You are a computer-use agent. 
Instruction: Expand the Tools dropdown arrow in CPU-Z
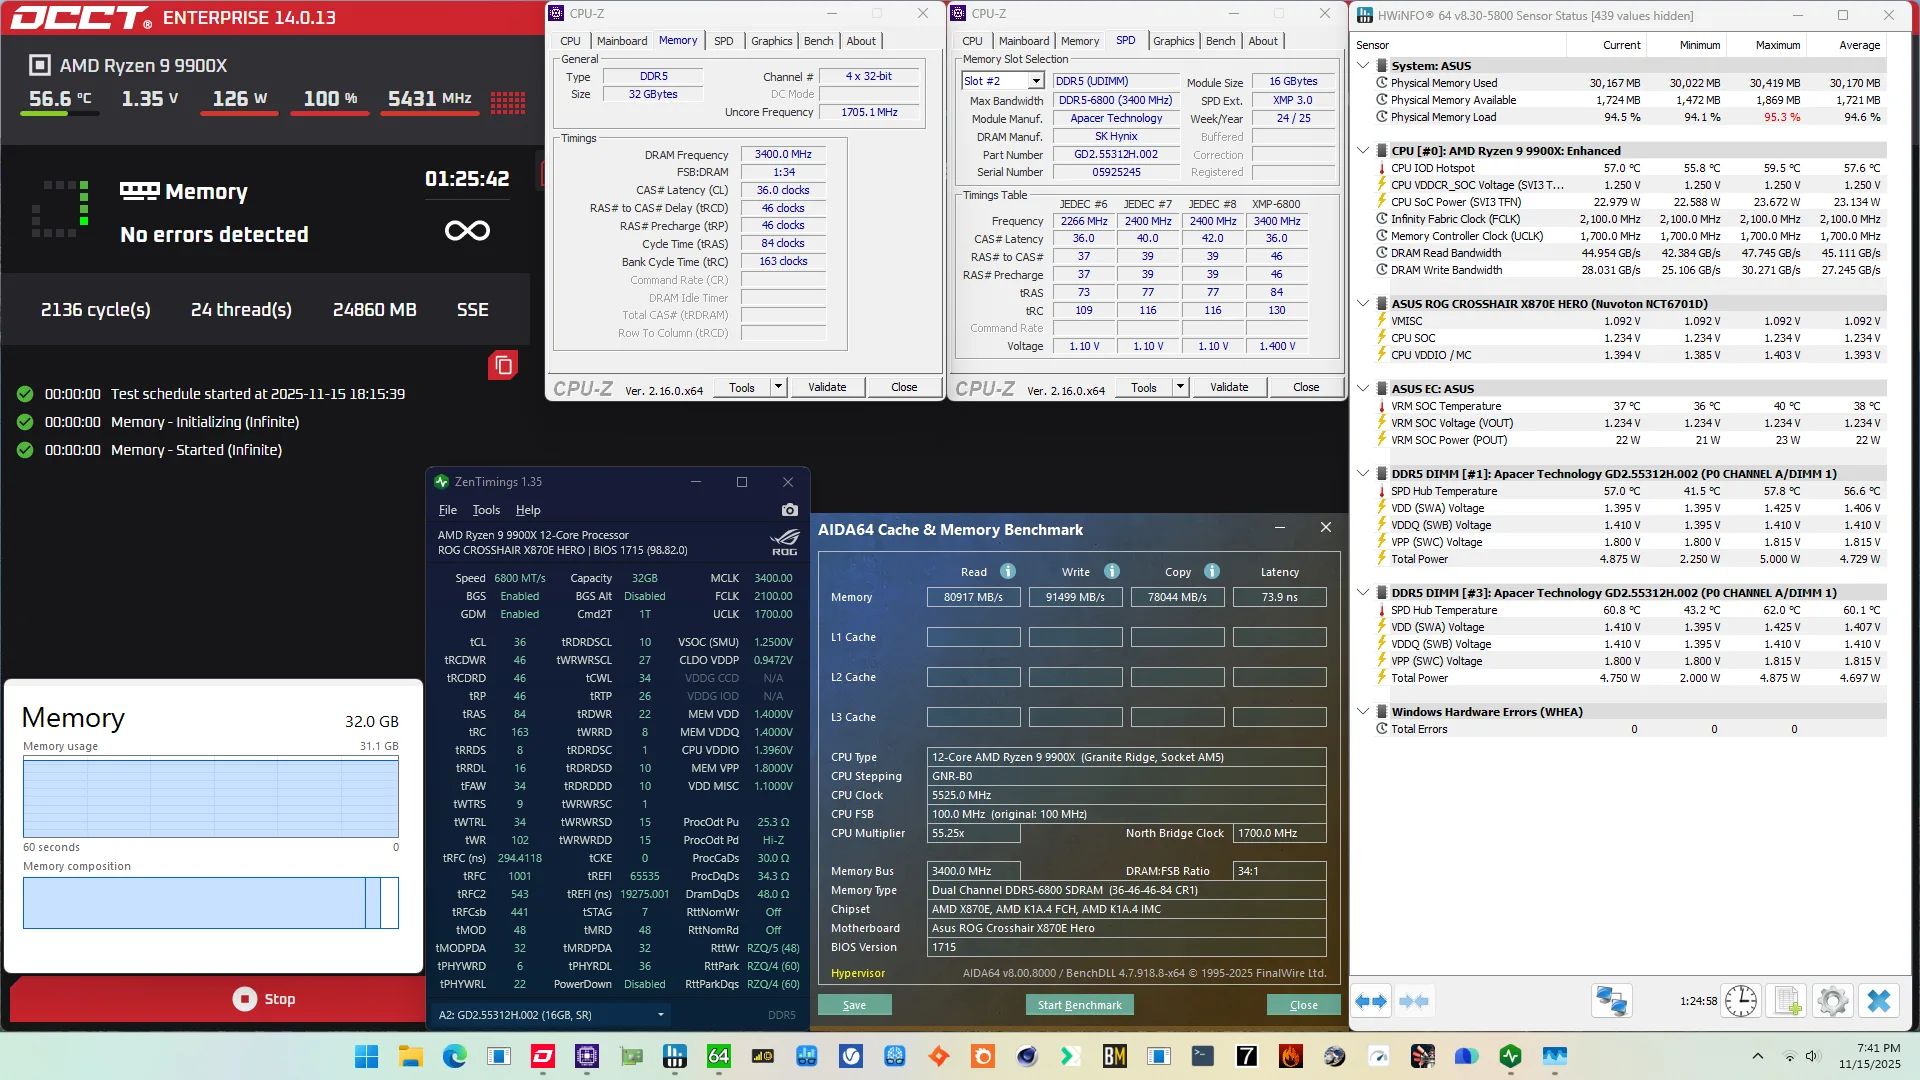(778, 387)
